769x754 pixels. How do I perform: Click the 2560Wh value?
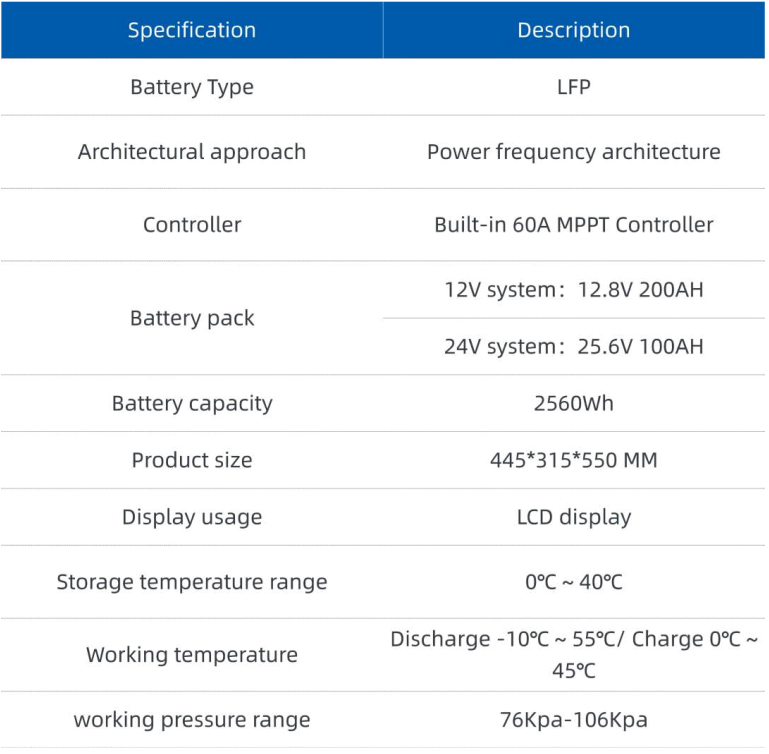574,404
